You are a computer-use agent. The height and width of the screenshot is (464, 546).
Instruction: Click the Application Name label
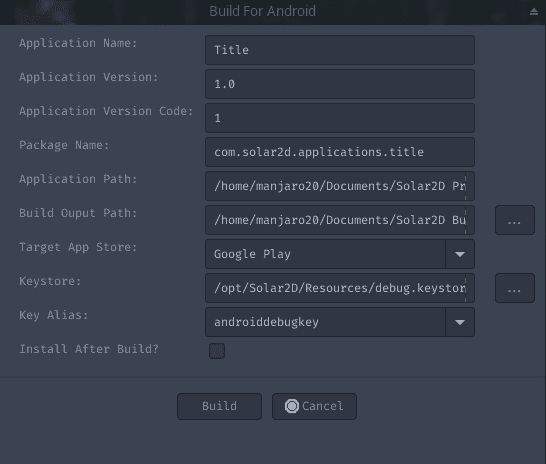pyautogui.click(x=78, y=43)
